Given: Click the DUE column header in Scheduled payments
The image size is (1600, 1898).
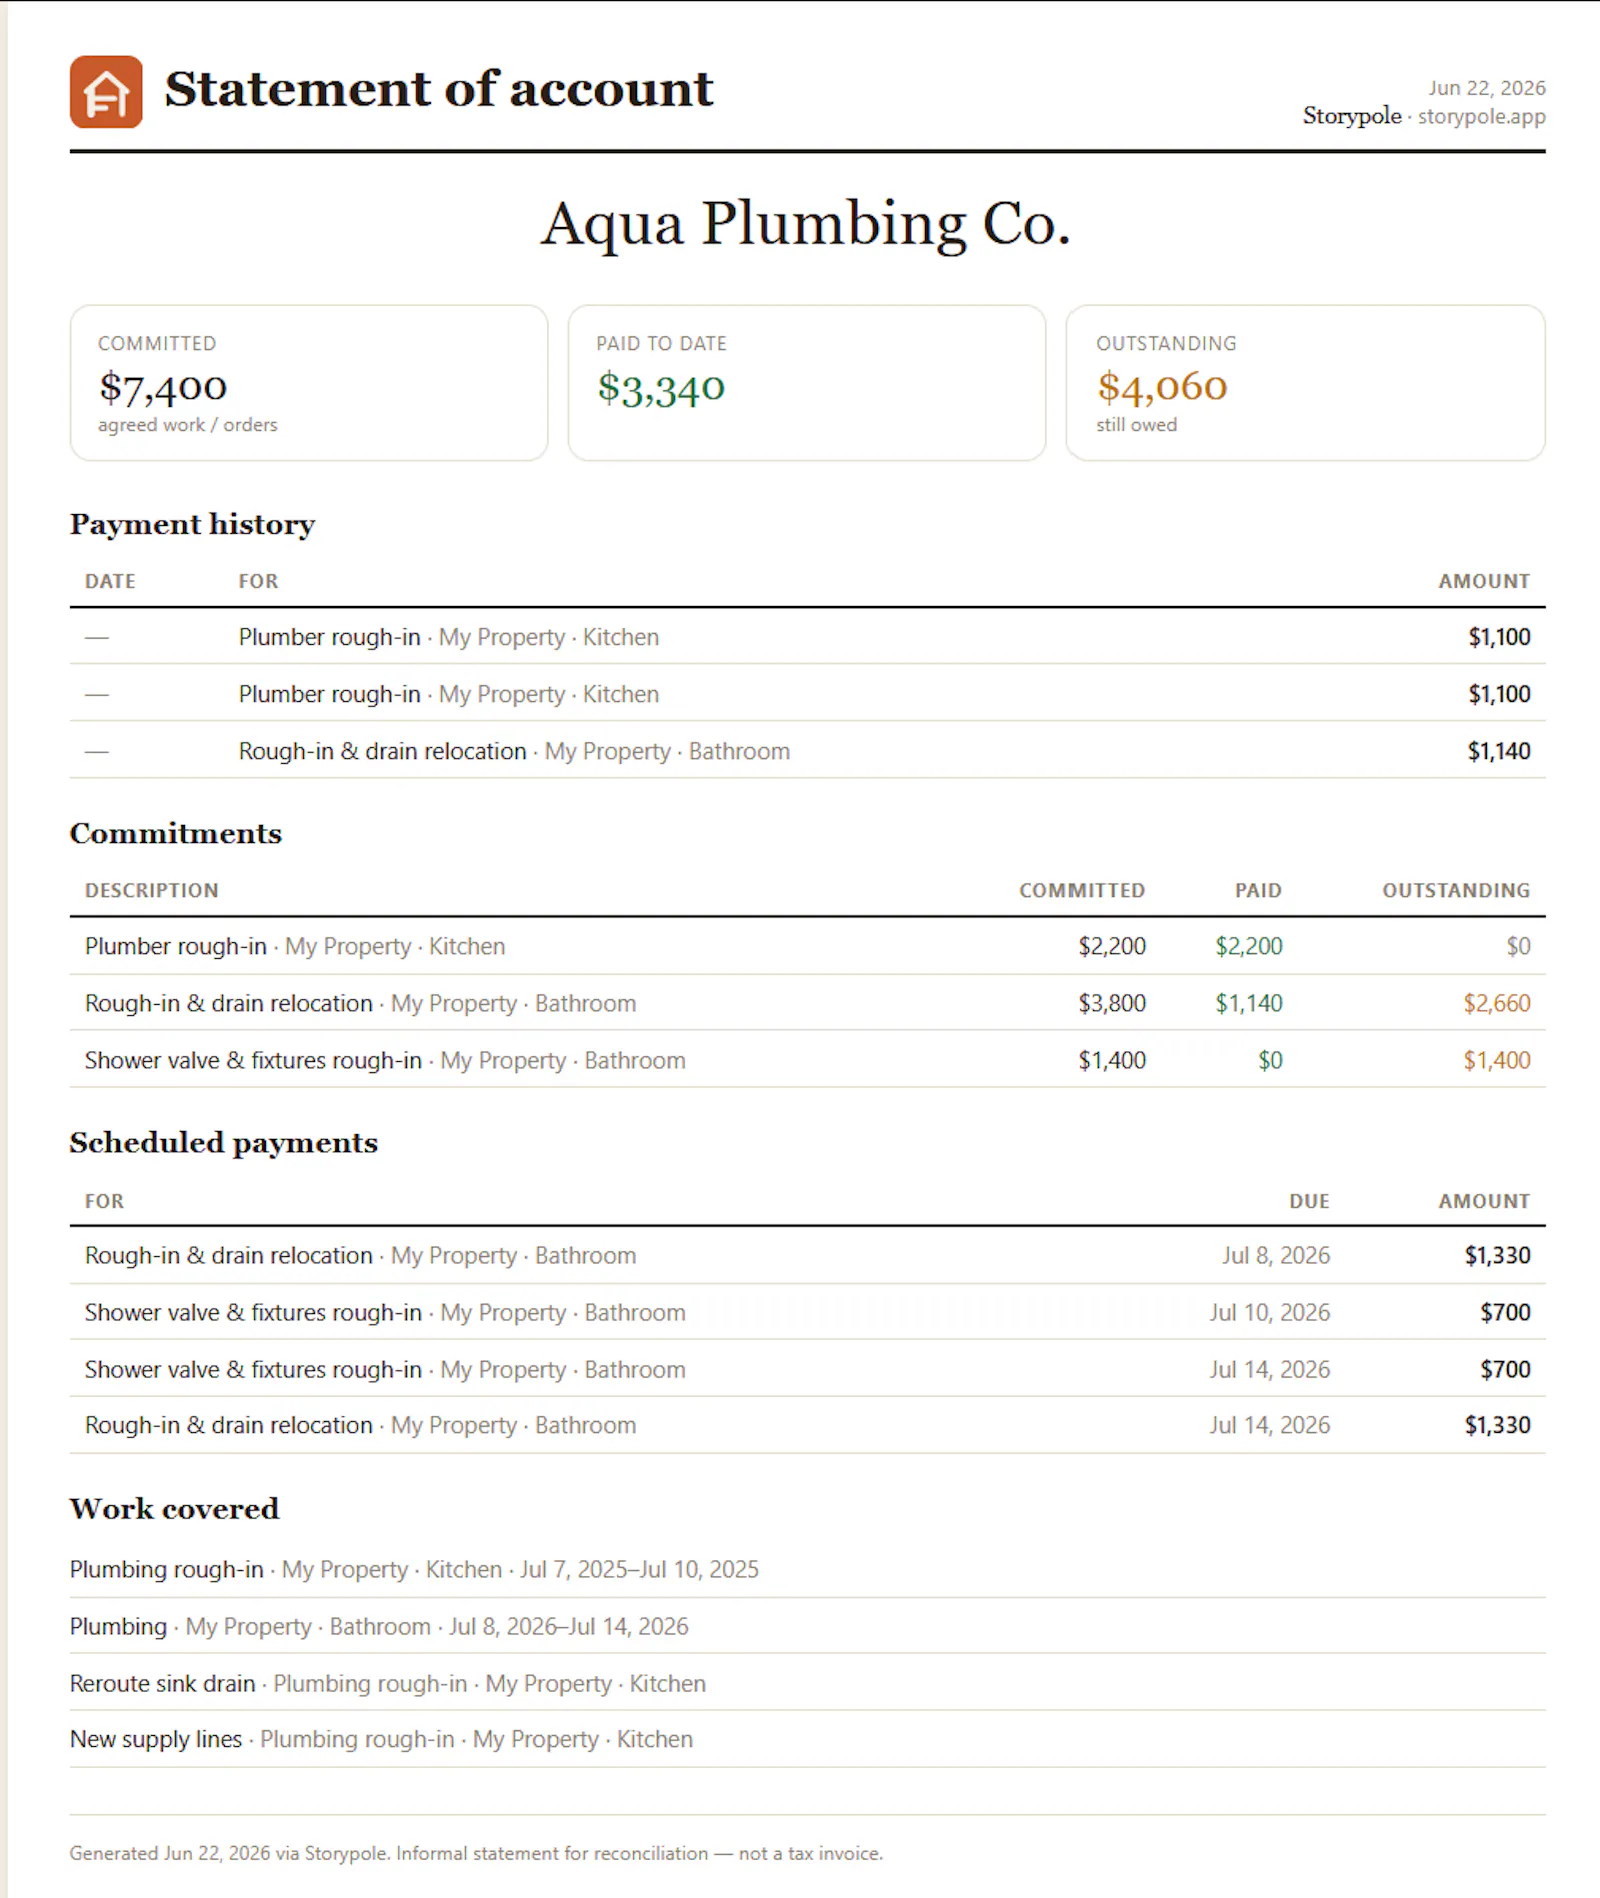Looking at the screenshot, I should (x=1309, y=1201).
